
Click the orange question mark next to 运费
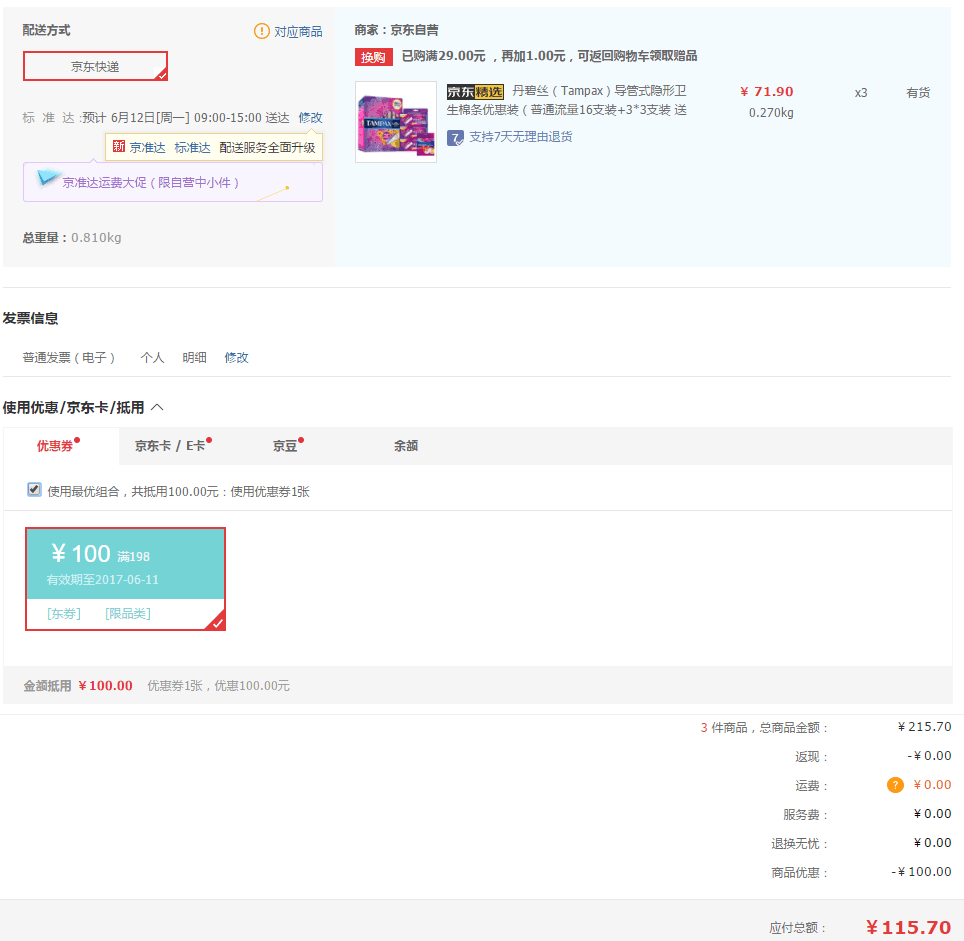point(895,785)
